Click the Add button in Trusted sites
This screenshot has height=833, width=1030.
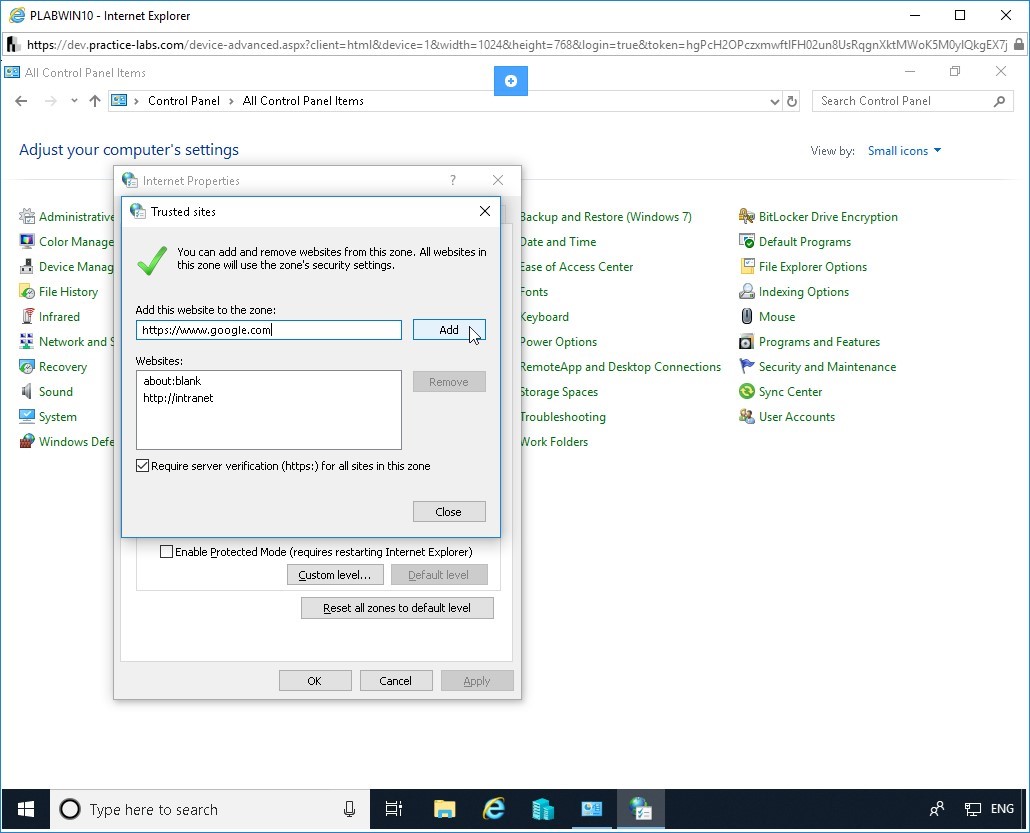pos(449,330)
